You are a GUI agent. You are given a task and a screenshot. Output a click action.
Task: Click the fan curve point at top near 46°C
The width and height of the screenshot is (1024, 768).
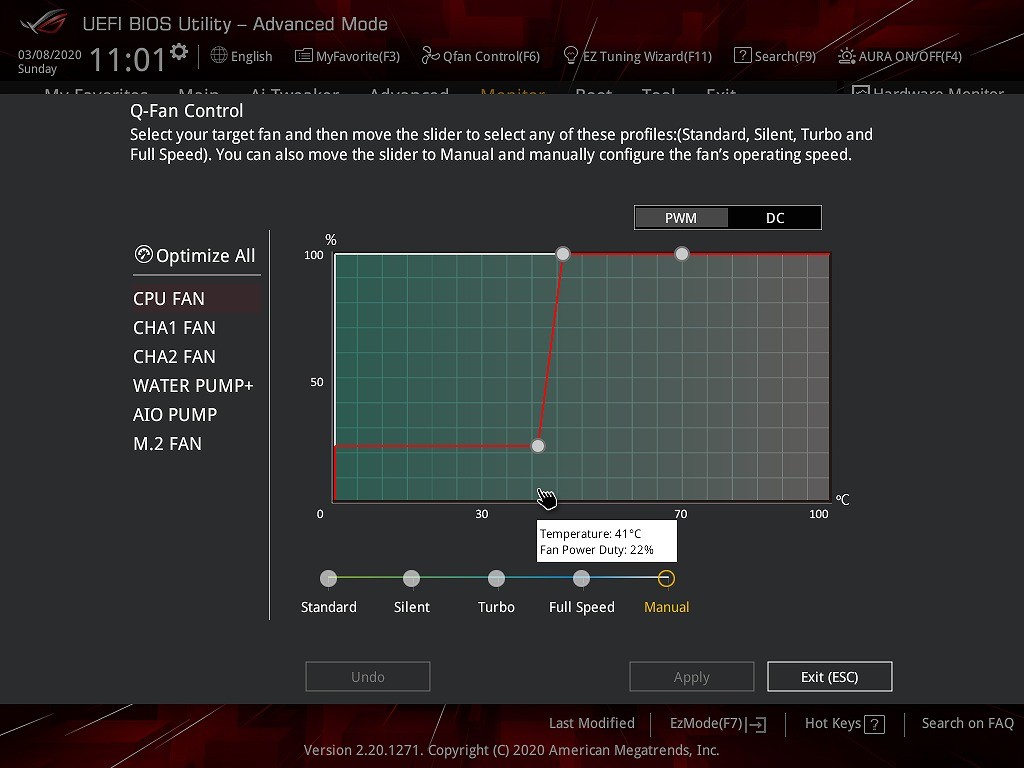pyautogui.click(x=562, y=253)
